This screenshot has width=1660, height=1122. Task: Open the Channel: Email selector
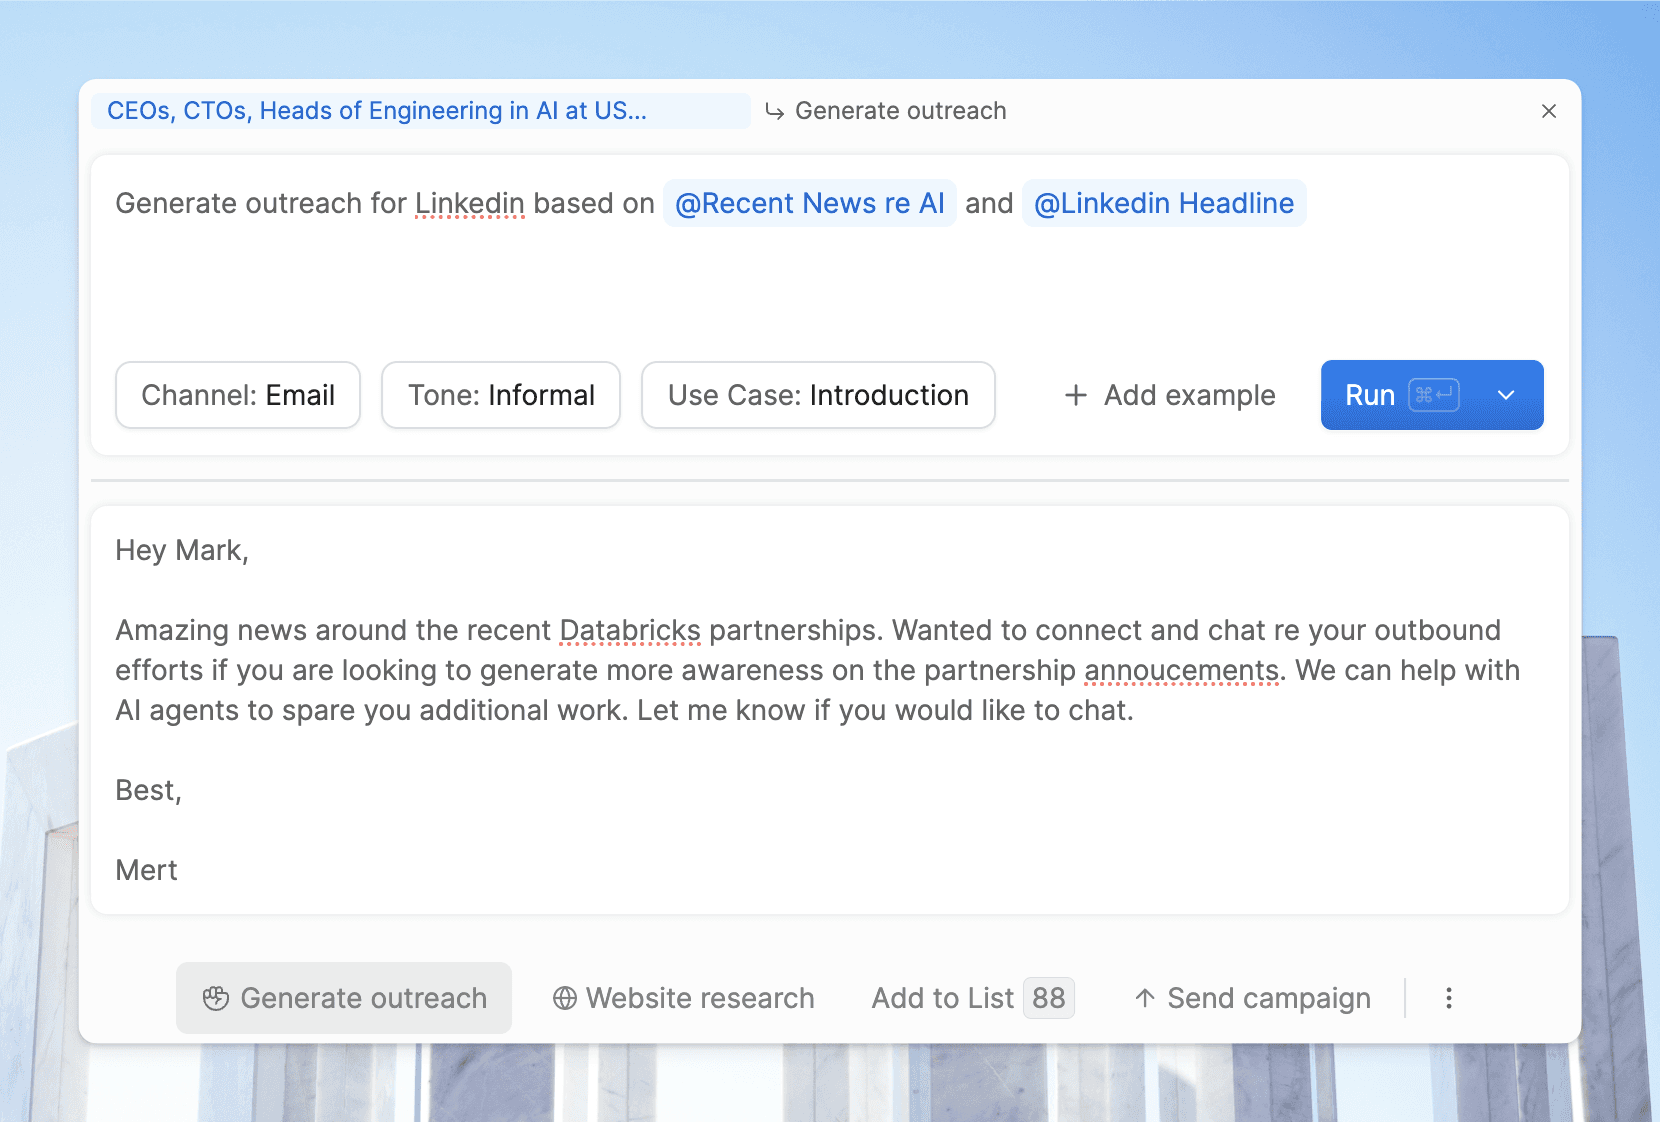tap(238, 395)
